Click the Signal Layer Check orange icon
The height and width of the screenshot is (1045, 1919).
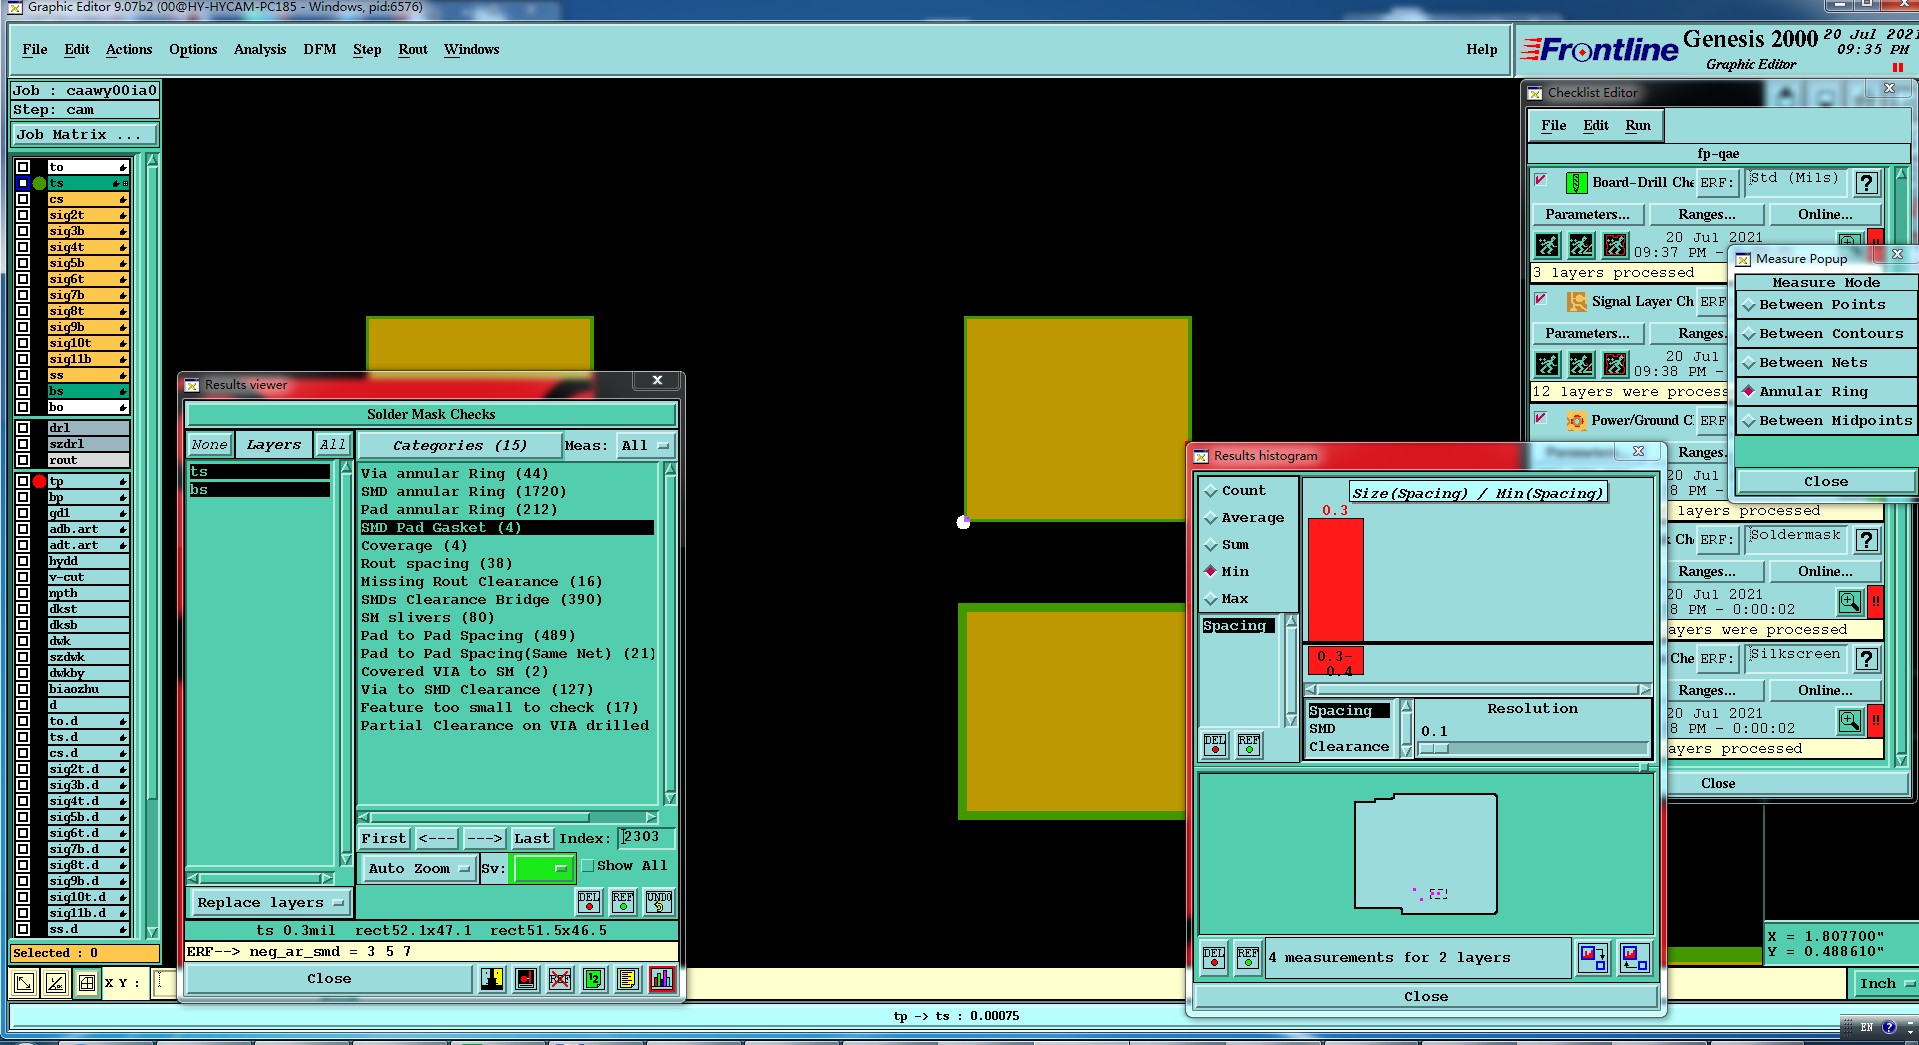[x=1576, y=302]
